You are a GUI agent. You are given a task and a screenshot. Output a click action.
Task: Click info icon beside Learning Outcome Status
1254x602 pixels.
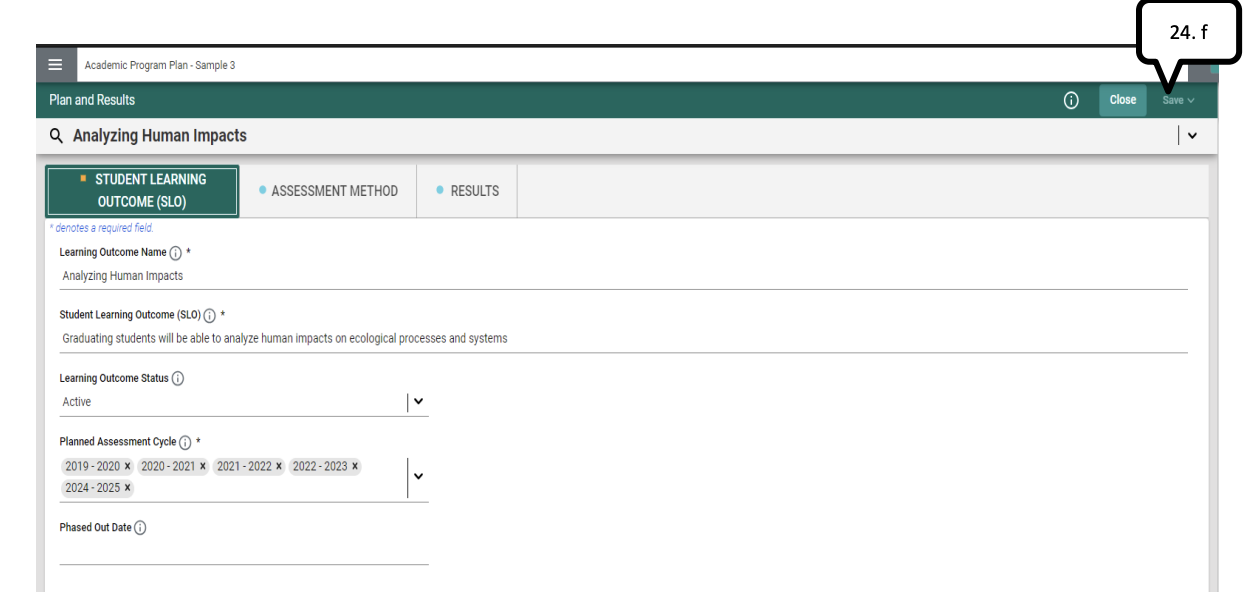click(x=178, y=378)
